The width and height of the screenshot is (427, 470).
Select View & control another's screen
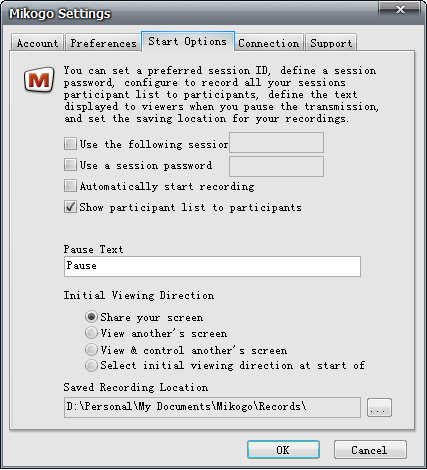pos(91,350)
